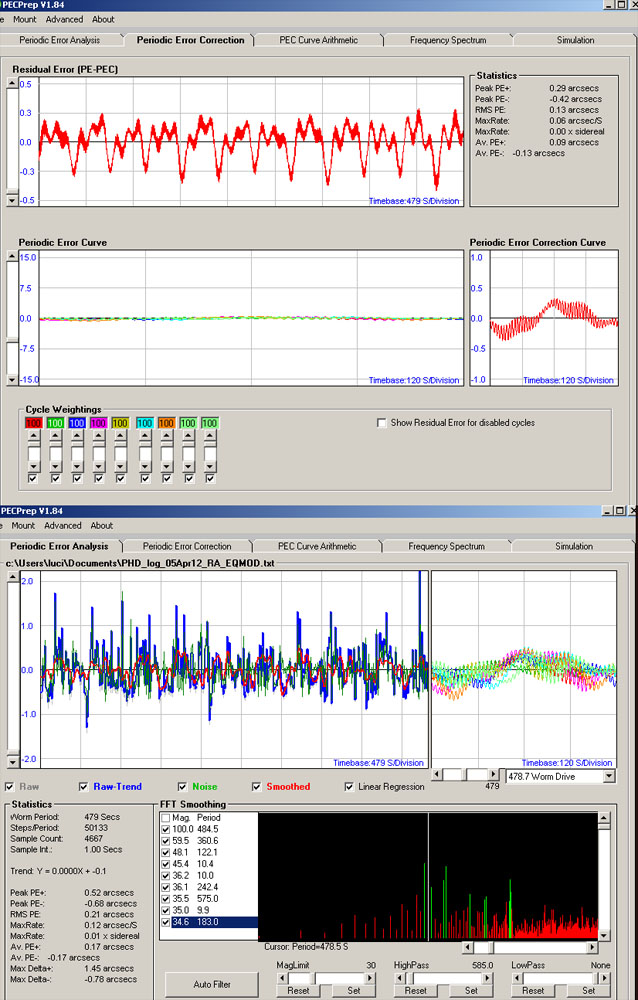Click right arrow of LowPass slider

[605, 978]
